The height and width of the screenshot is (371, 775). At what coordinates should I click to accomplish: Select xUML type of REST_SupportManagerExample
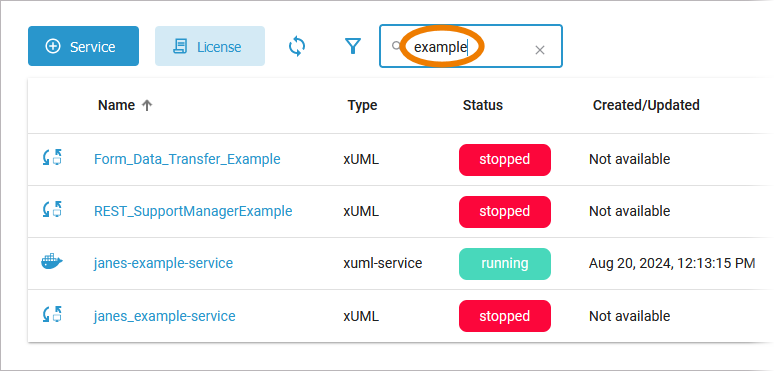click(x=361, y=211)
